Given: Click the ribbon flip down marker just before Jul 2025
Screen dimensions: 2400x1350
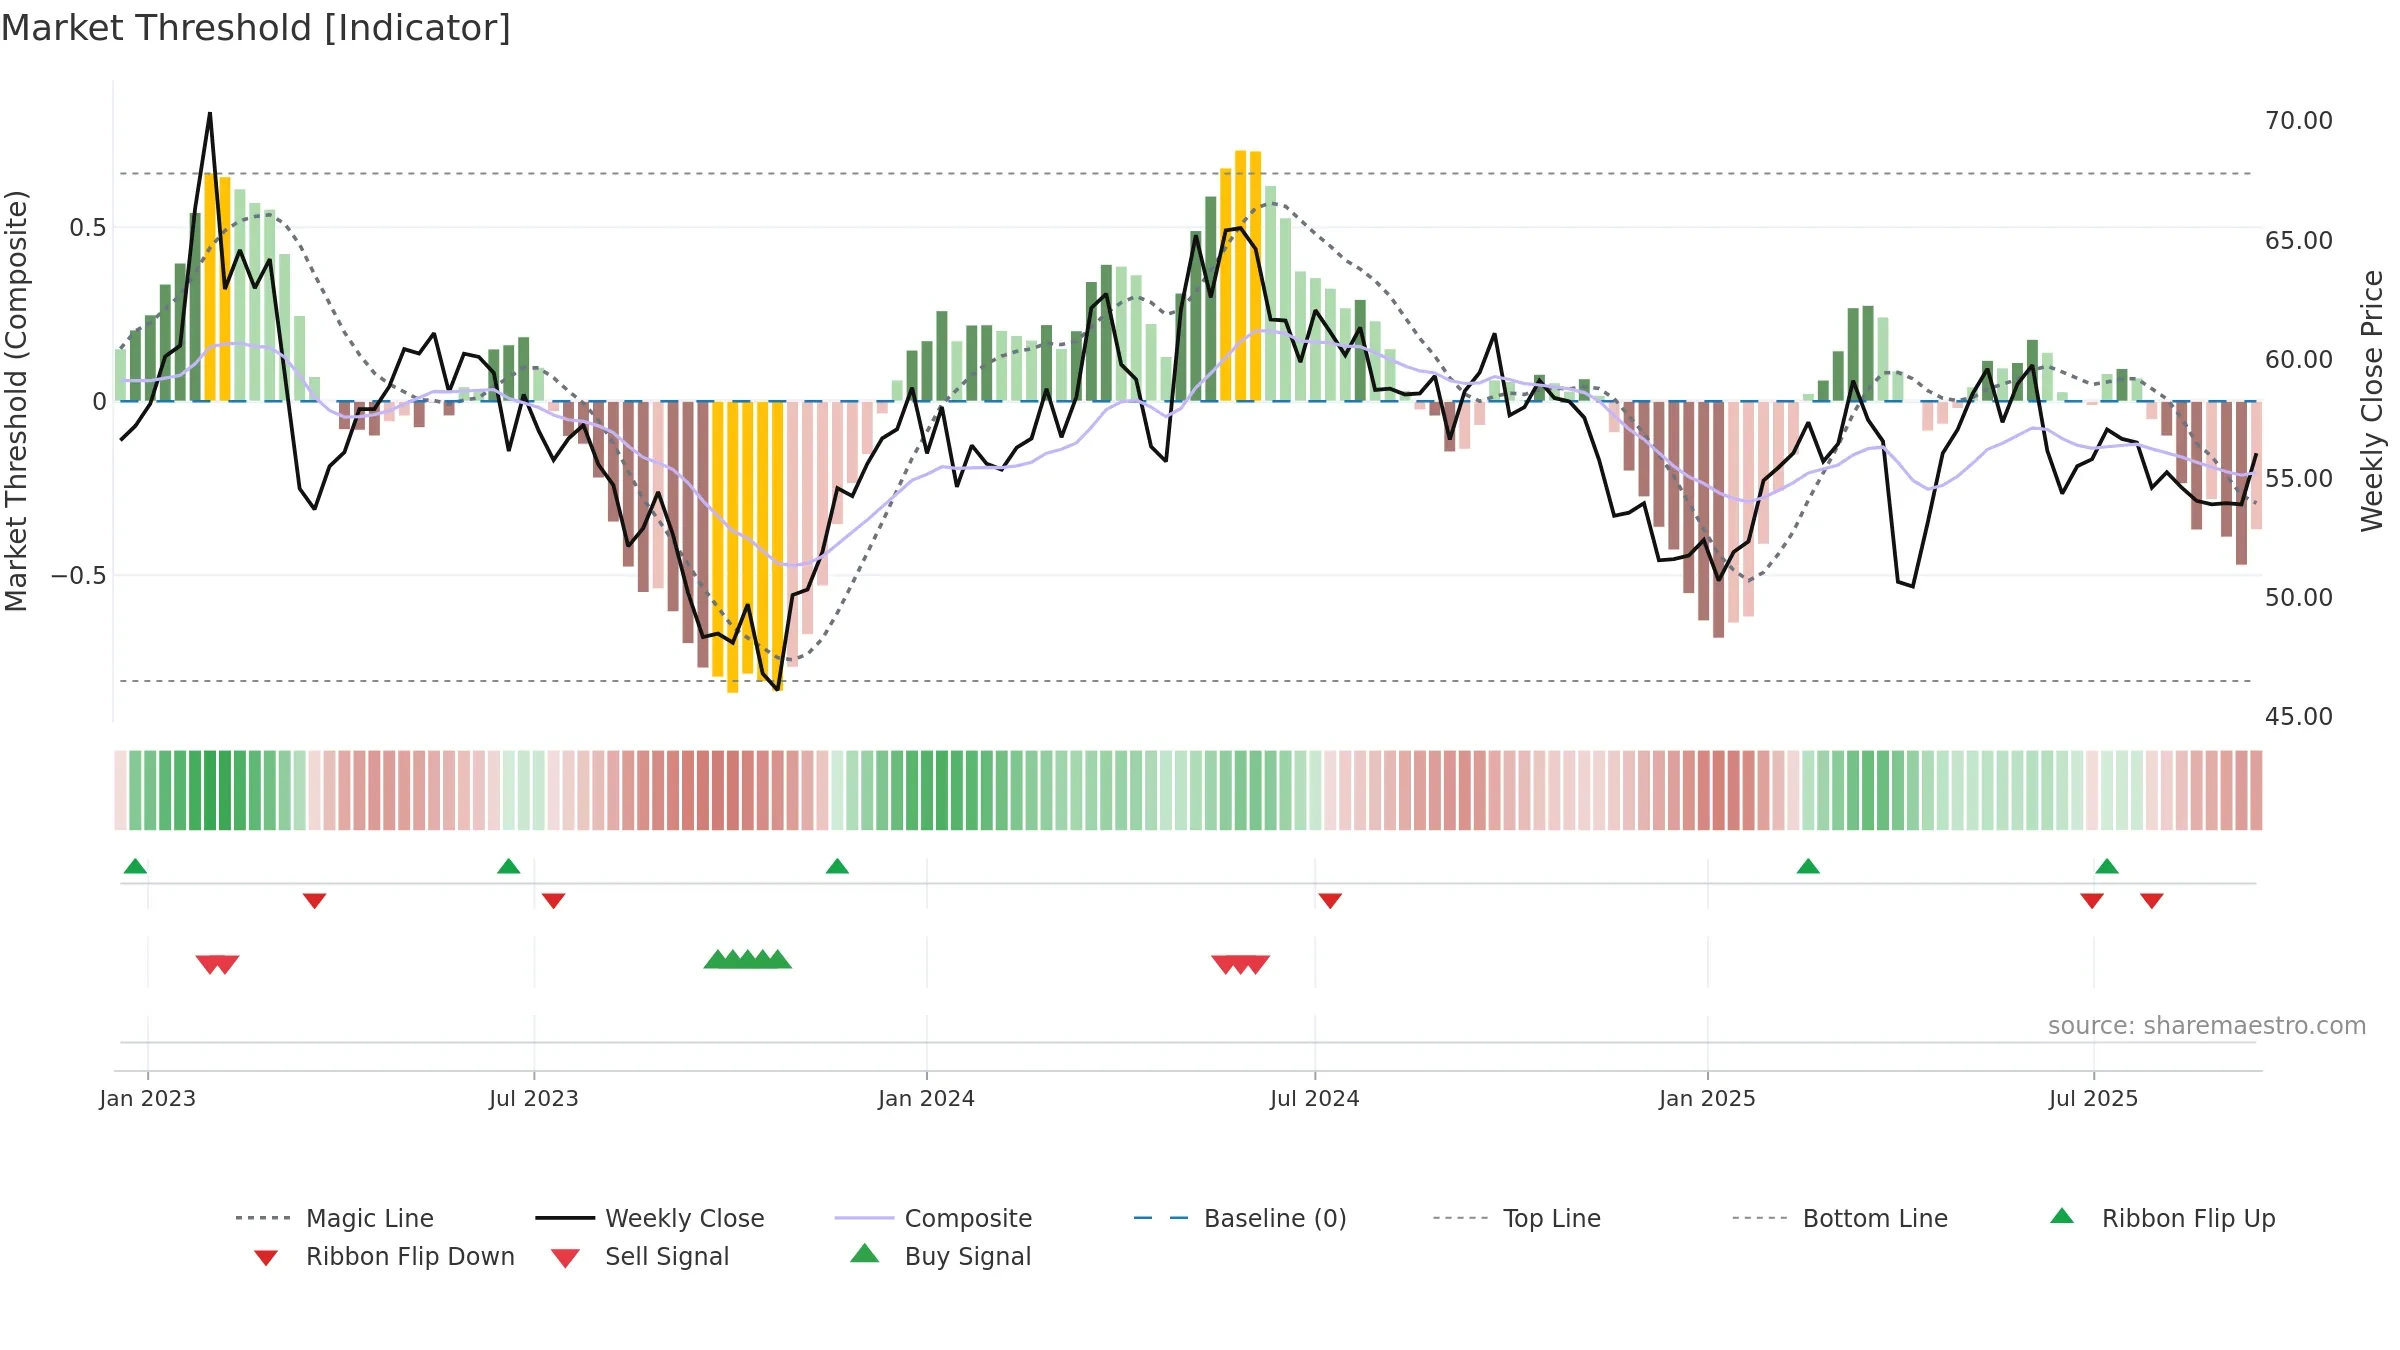Looking at the screenshot, I should pos(2092,901).
